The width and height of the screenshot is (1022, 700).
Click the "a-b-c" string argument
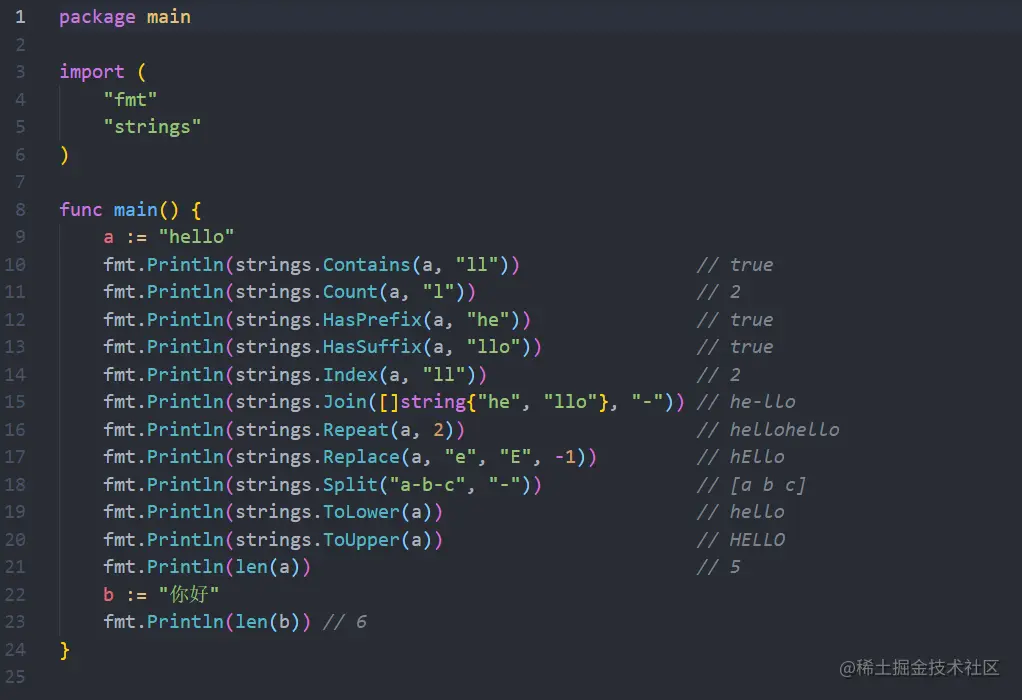pyautogui.click(x=428, y=484)
